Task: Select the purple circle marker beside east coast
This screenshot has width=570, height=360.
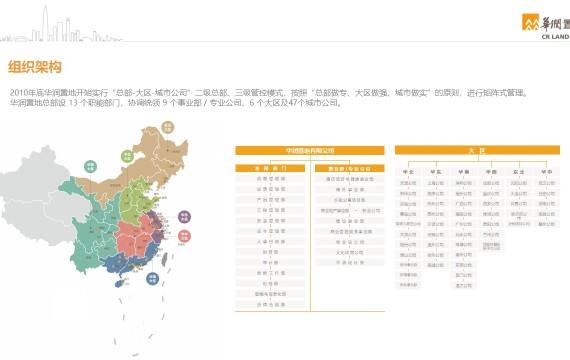Action: coord(184,217)
